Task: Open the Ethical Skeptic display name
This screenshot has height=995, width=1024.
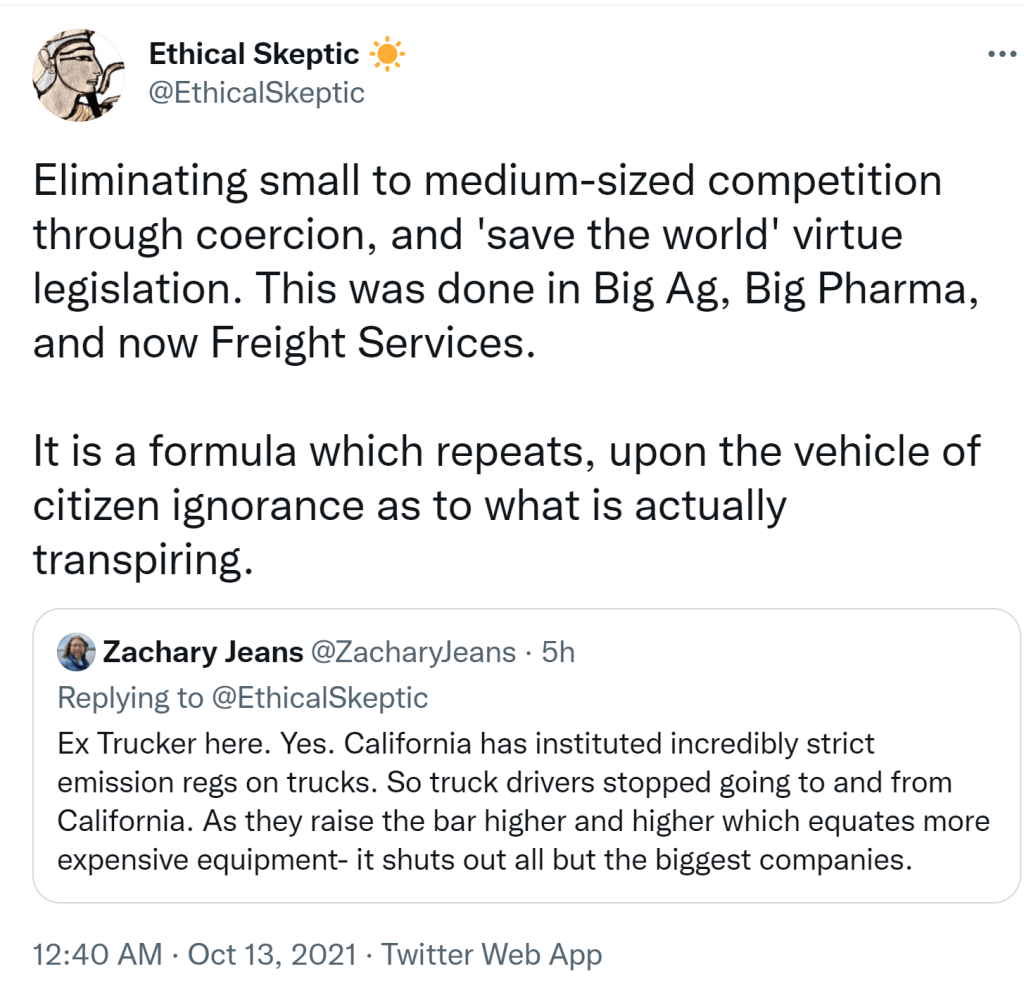Action: 255,56
